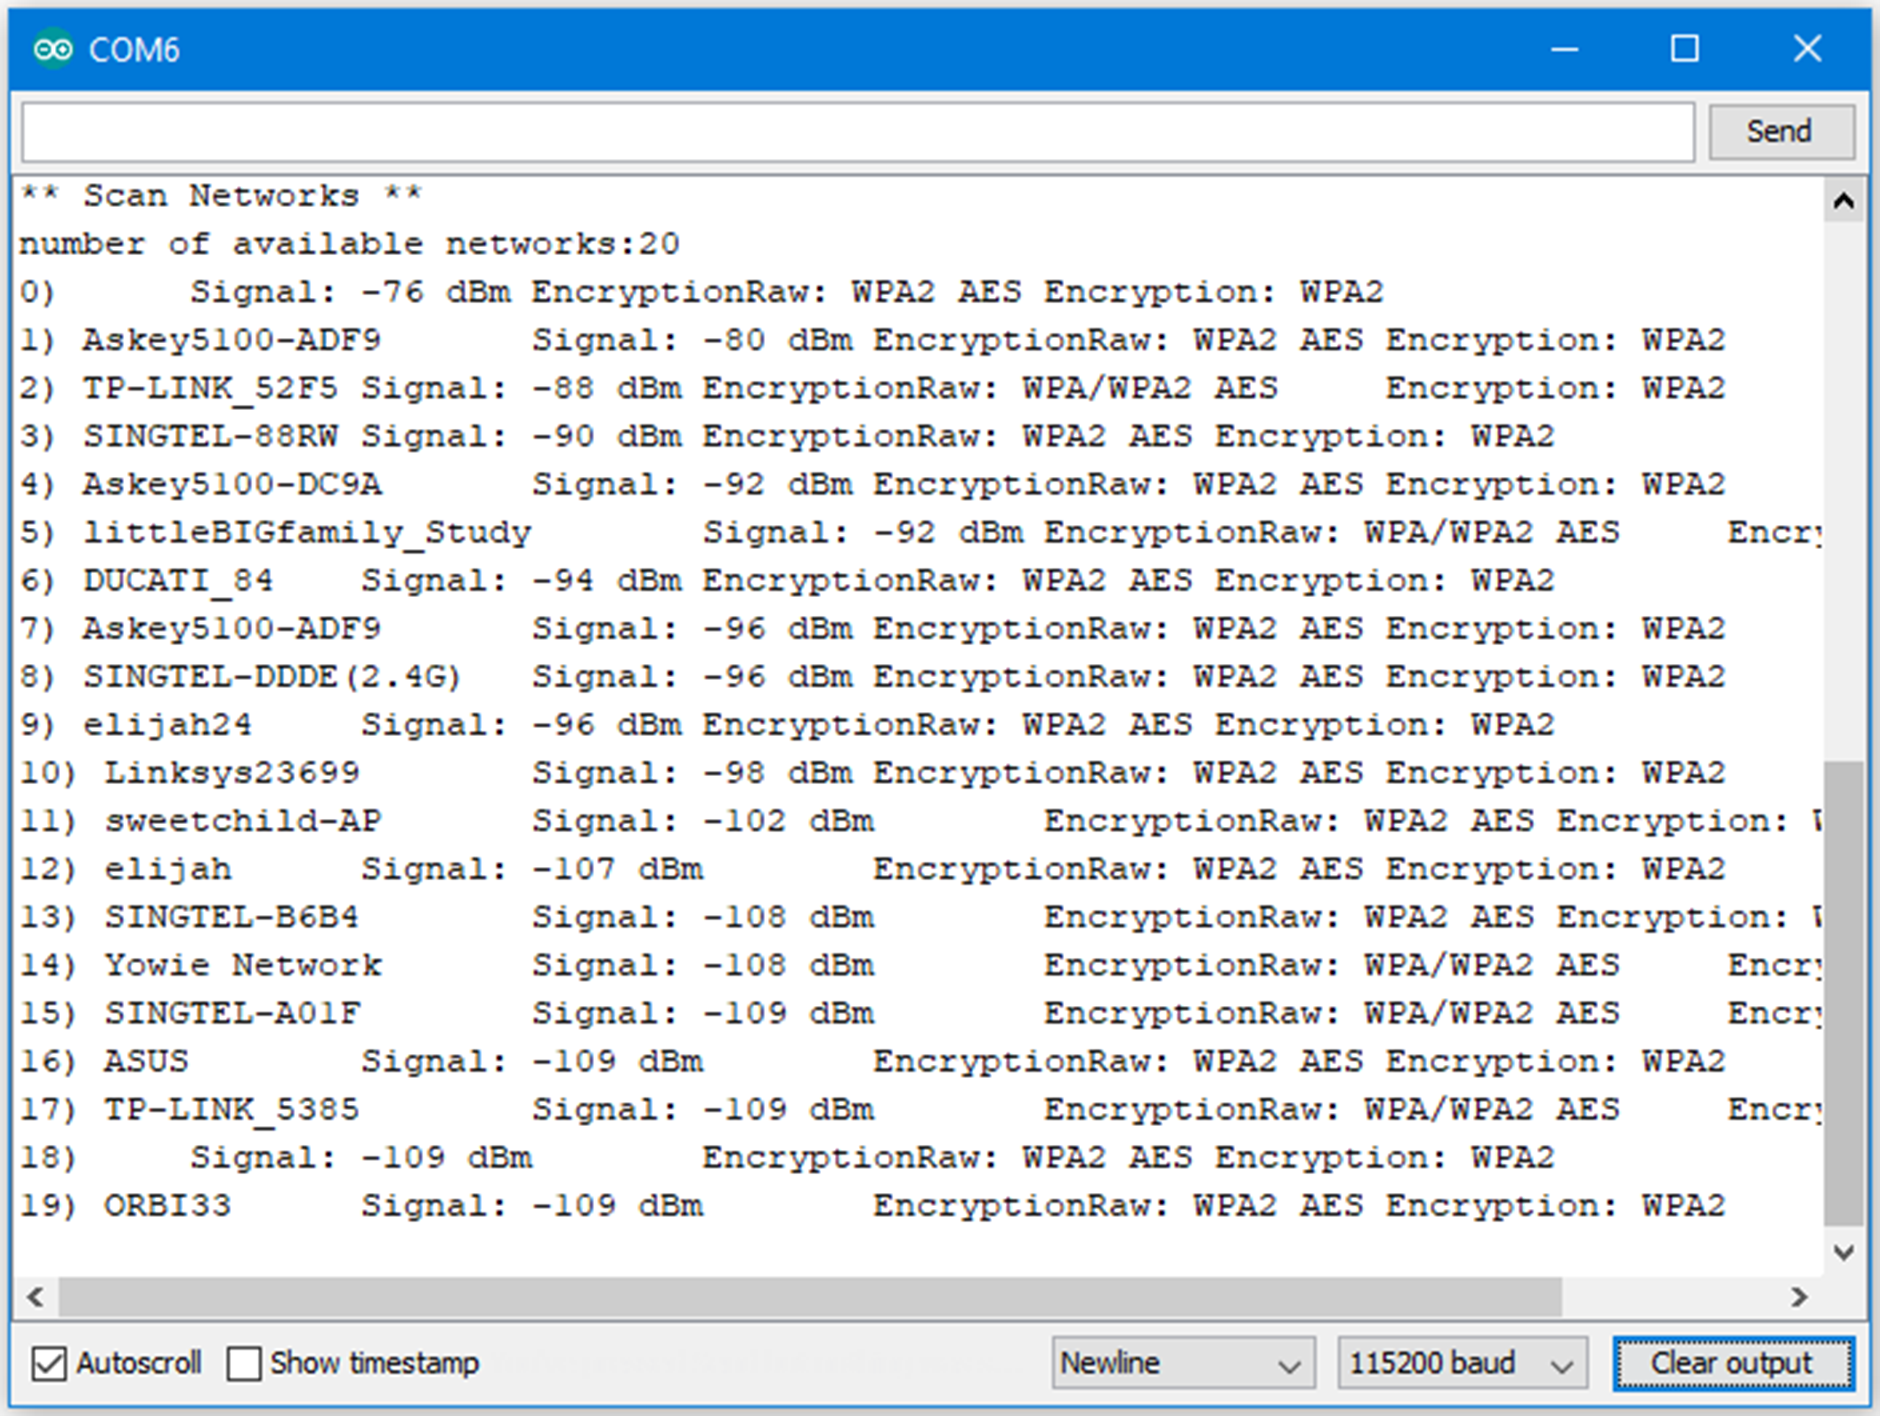
Task: Open the Newline line-ending dropdown
Action: coord(1182,1363)
